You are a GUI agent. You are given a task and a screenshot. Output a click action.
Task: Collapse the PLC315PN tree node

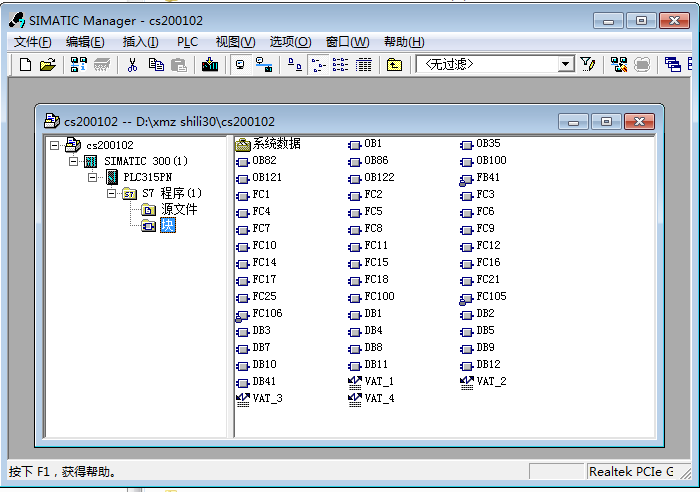pyautogui.click(x=92, y=177)
